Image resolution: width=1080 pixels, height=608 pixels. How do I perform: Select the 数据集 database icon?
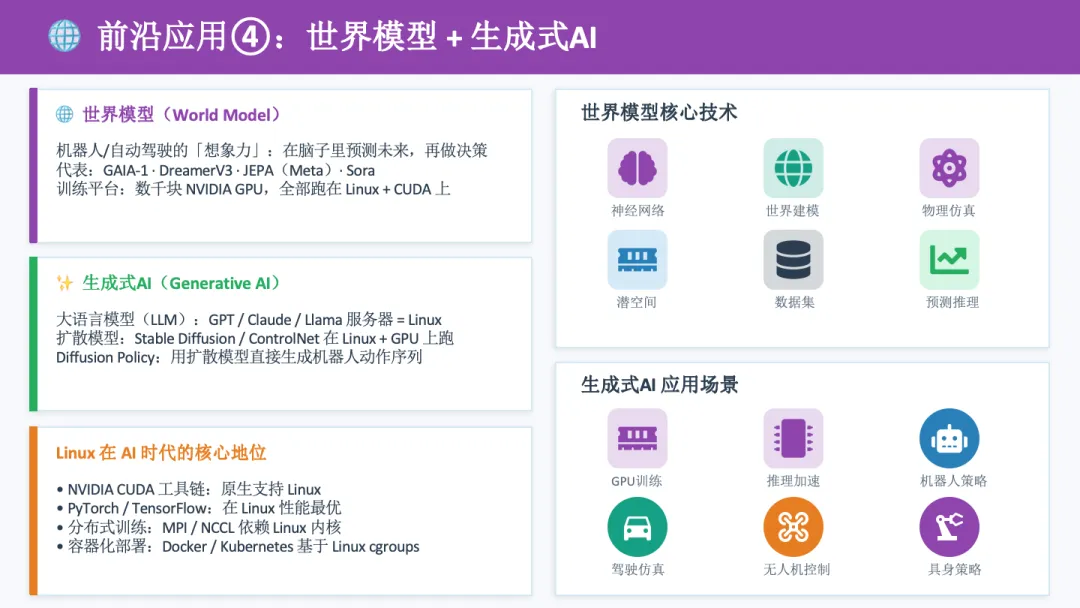tap(793, 260)
